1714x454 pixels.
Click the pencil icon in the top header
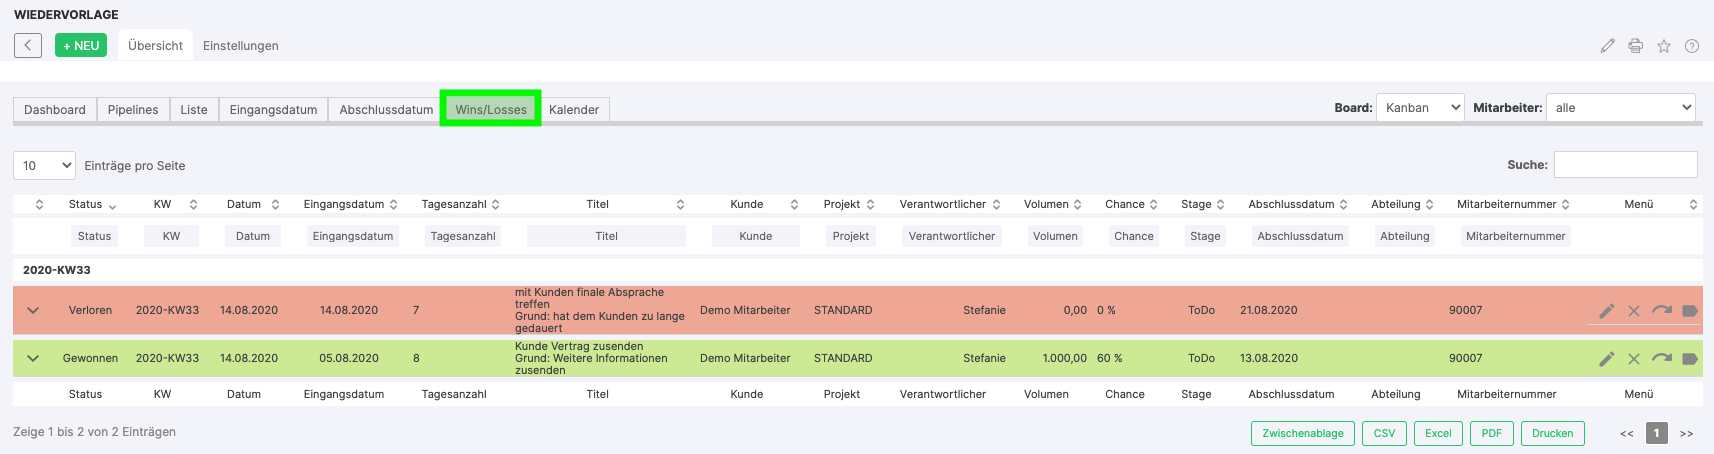point(1607,46)
